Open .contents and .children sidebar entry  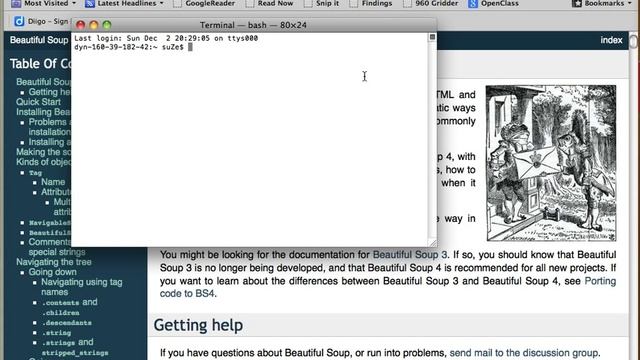70,307
